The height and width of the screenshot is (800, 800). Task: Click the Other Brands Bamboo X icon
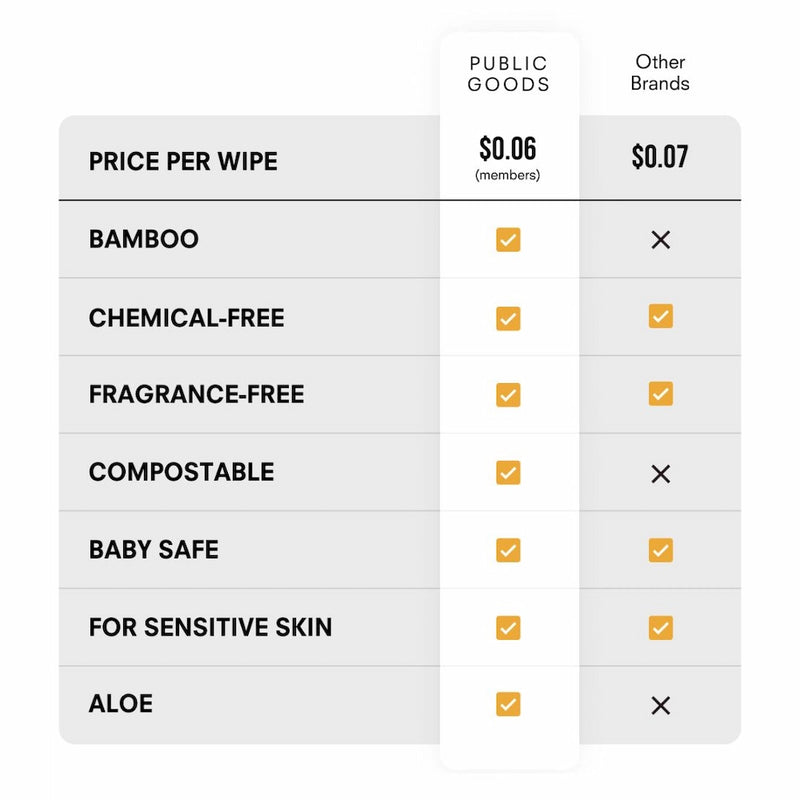click(660, 240)
